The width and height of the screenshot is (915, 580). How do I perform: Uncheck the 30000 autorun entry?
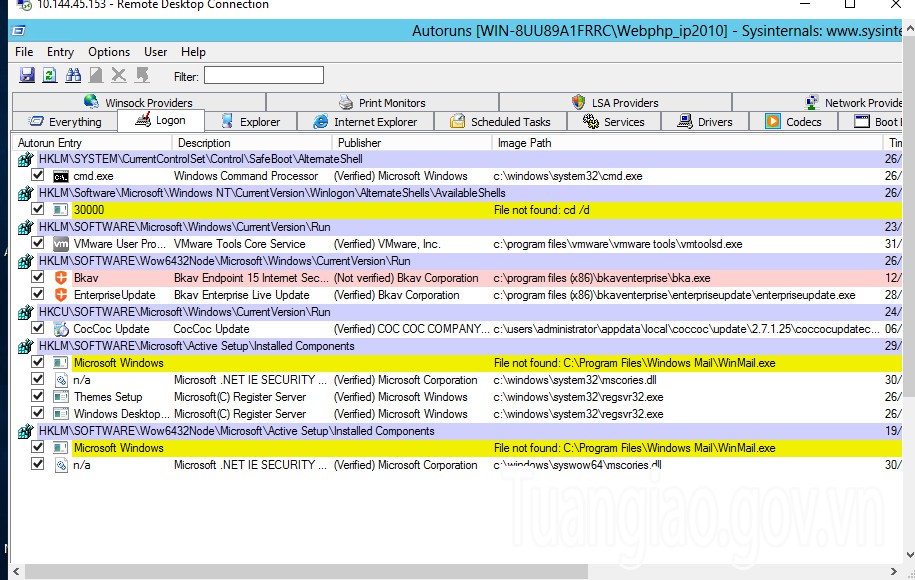(x=38, y=209)
